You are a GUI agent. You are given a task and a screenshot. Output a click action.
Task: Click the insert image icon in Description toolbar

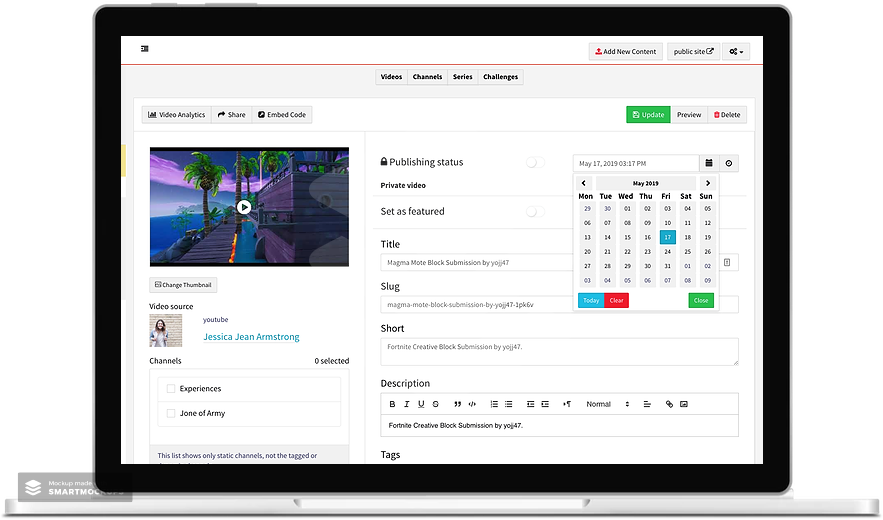tap(684, 404)
